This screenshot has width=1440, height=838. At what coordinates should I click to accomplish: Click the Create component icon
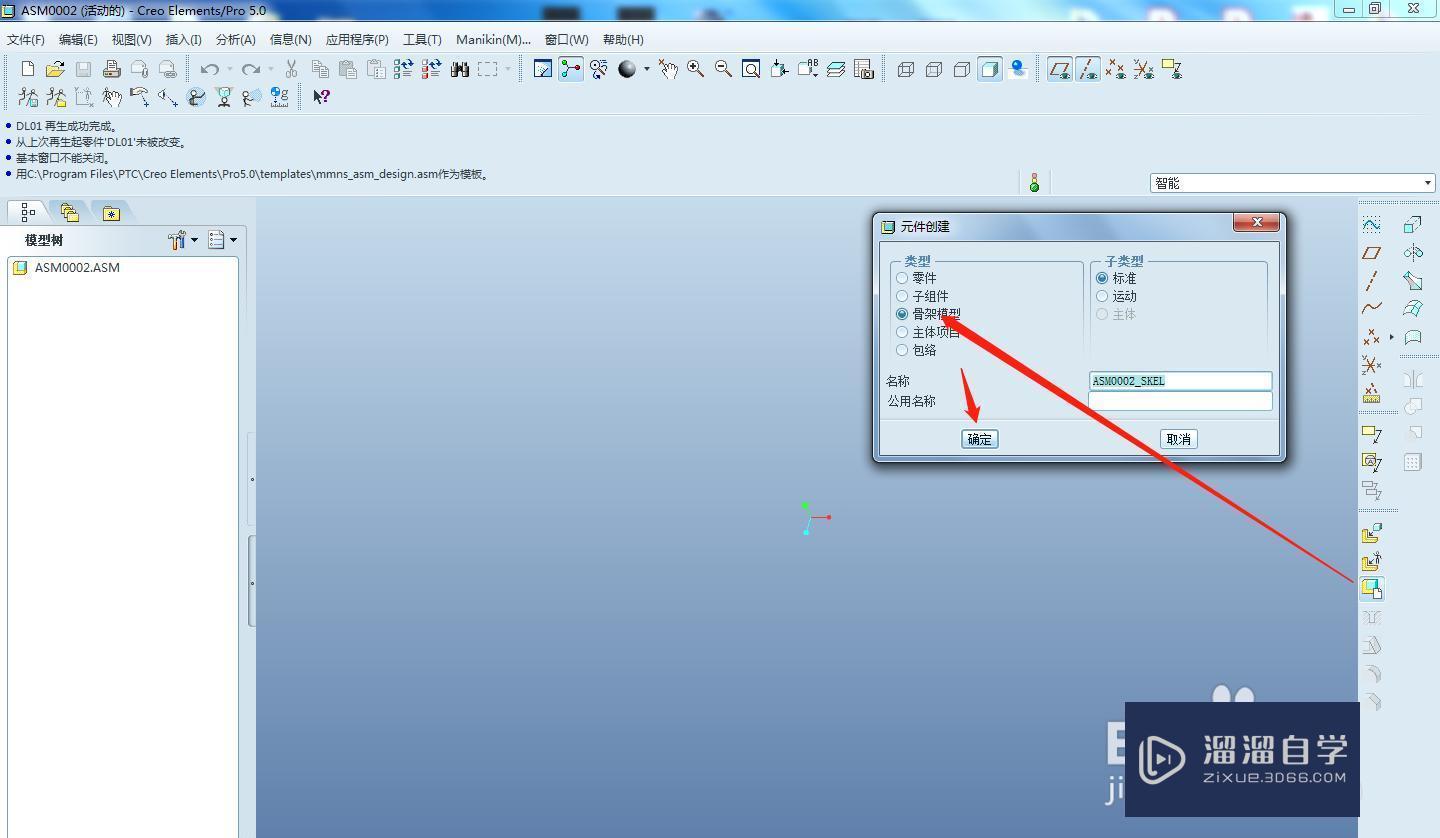point(1371,589)
